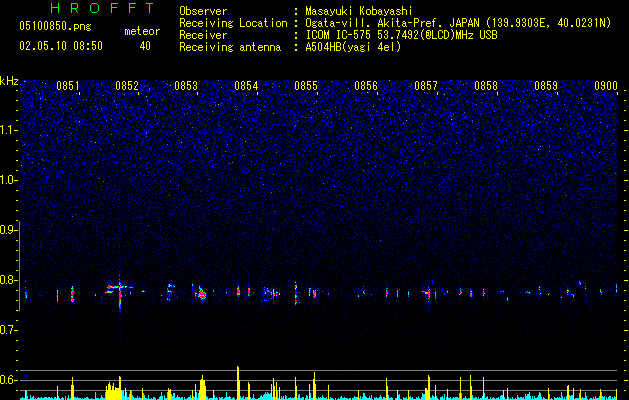Click the 0851 time marker
Viewport: 629px width, 400px height.
(x=68, y=86)
